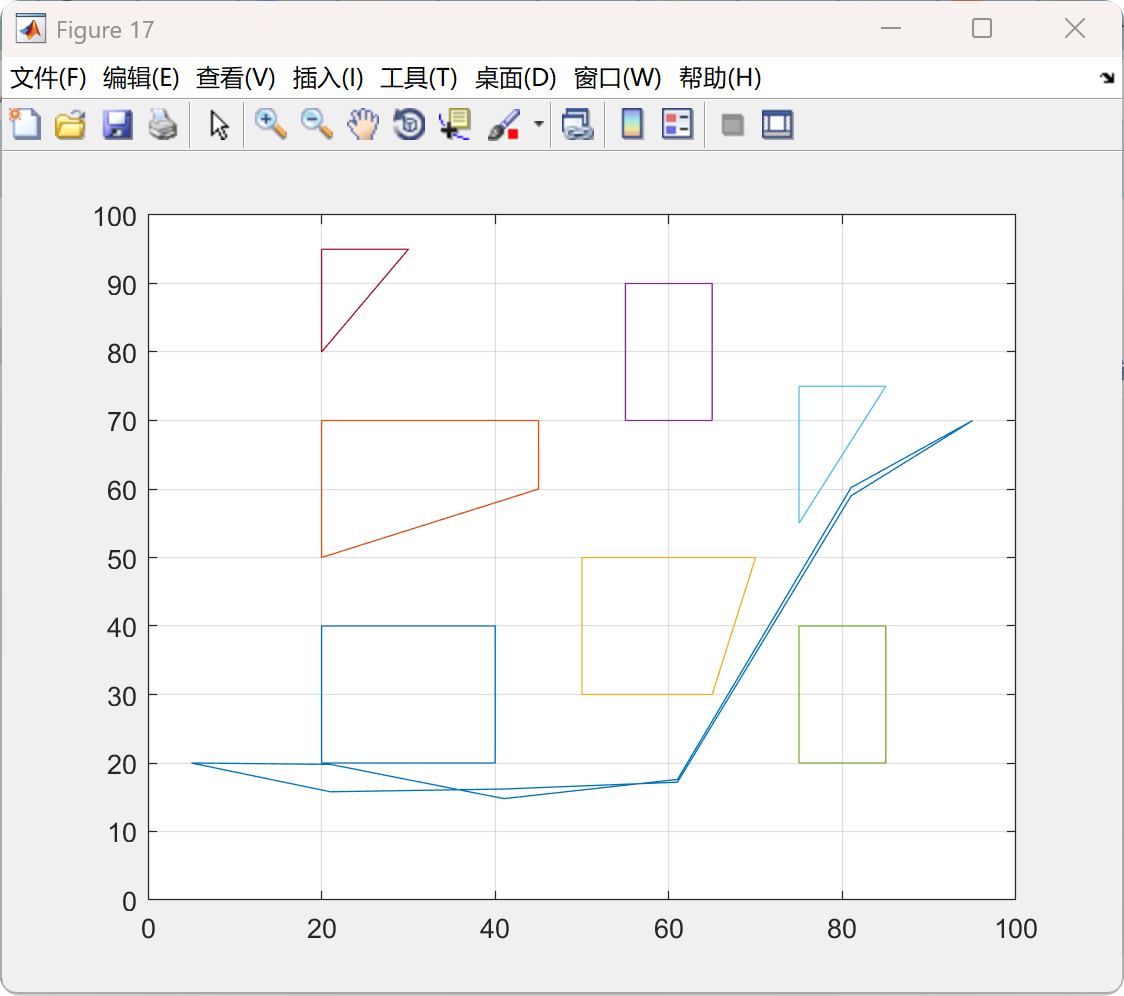Activate the Zoom Out magnifier tool
1124x996 pixels.
[x=316, y=125]
